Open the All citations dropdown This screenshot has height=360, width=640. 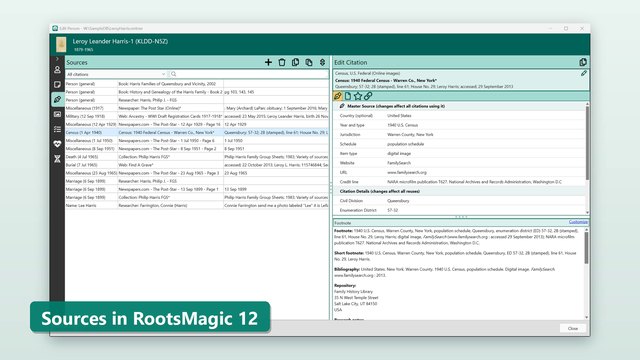pos(116,74)
